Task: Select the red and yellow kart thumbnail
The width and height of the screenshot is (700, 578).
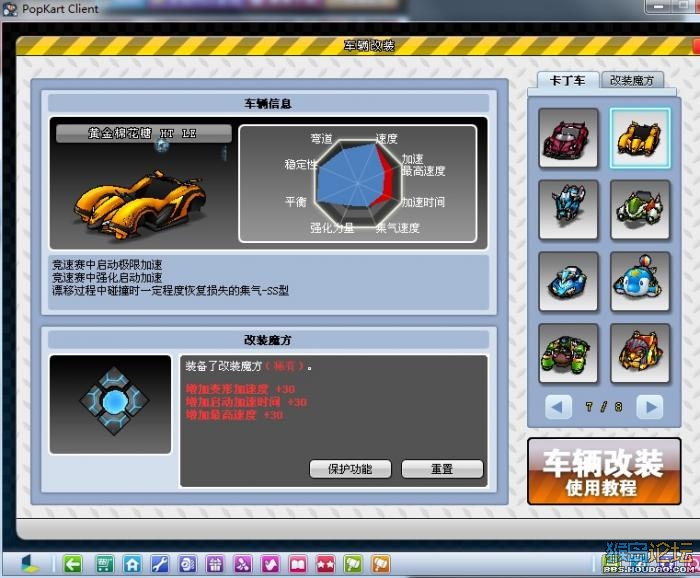Action: tap(640, 353)
